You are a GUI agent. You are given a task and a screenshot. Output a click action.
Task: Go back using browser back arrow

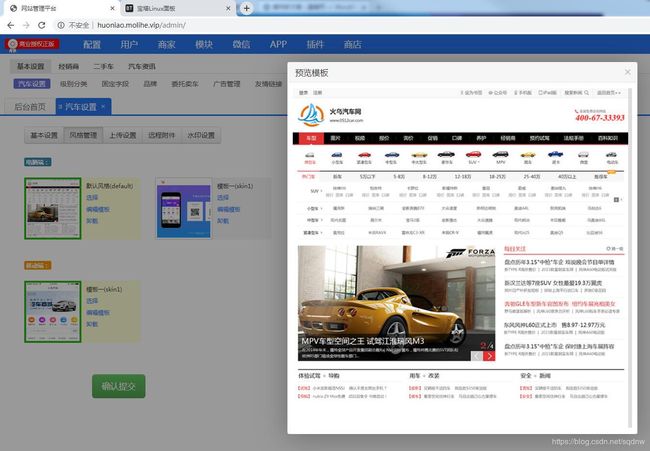pyautogui.click(x=11, y=25)
